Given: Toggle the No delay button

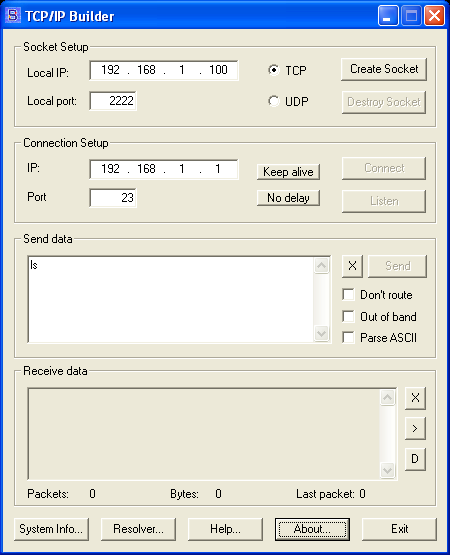Looking at the screenshot, I should click(x=288, y=198).
